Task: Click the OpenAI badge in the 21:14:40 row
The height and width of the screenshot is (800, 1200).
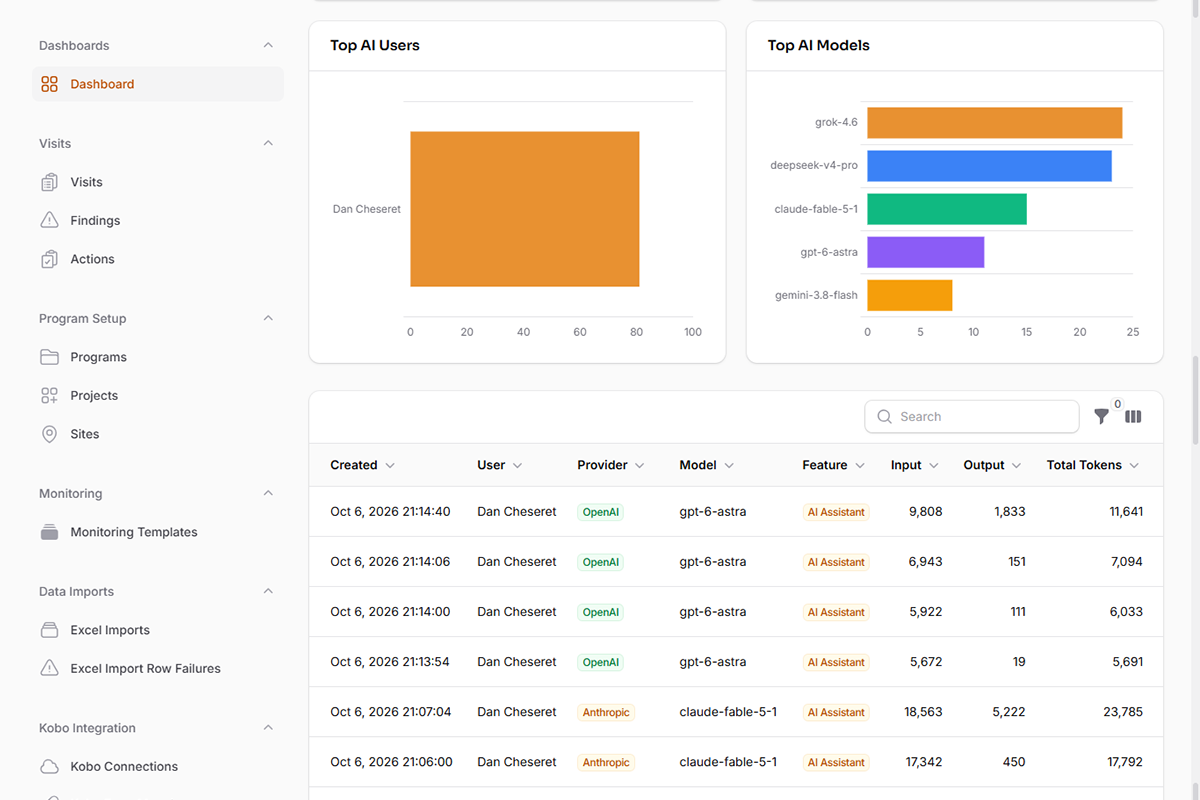Action: [601, 512]
